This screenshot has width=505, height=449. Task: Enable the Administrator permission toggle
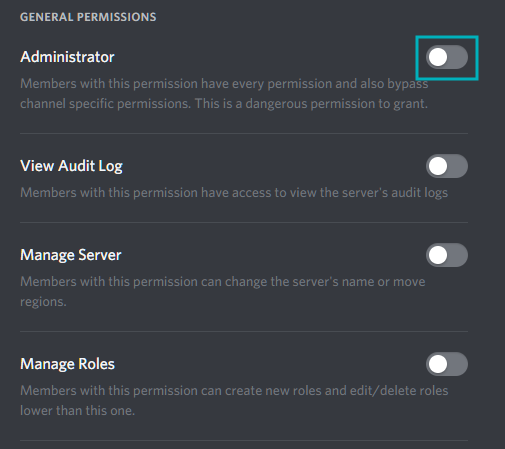click(447, 57)
